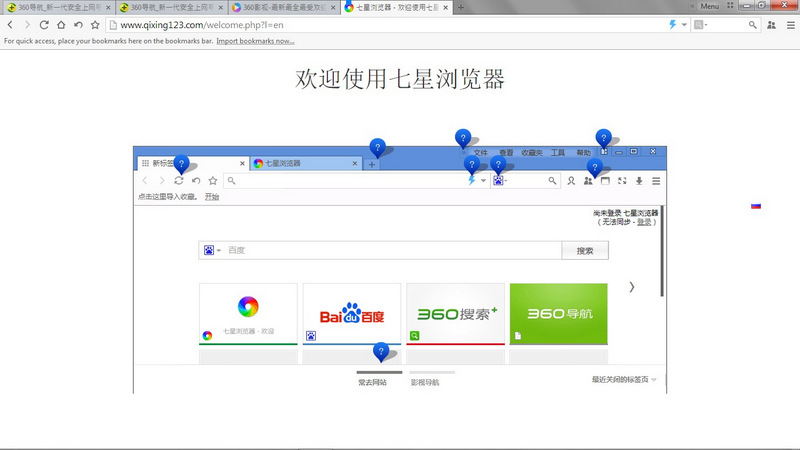
Task: Click the question marker above the illustrated user icons
Action: [x=594, y=167]
